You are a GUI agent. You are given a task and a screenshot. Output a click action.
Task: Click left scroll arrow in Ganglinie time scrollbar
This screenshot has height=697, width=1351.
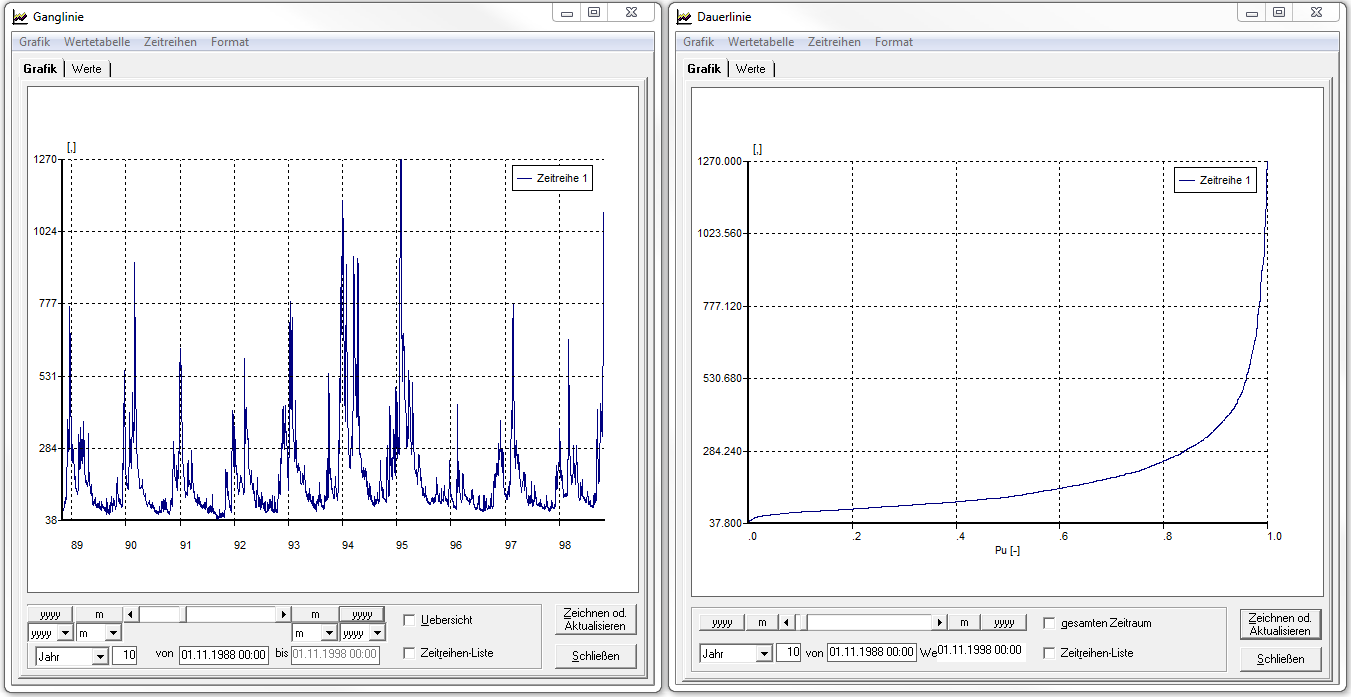coord(130,614)
